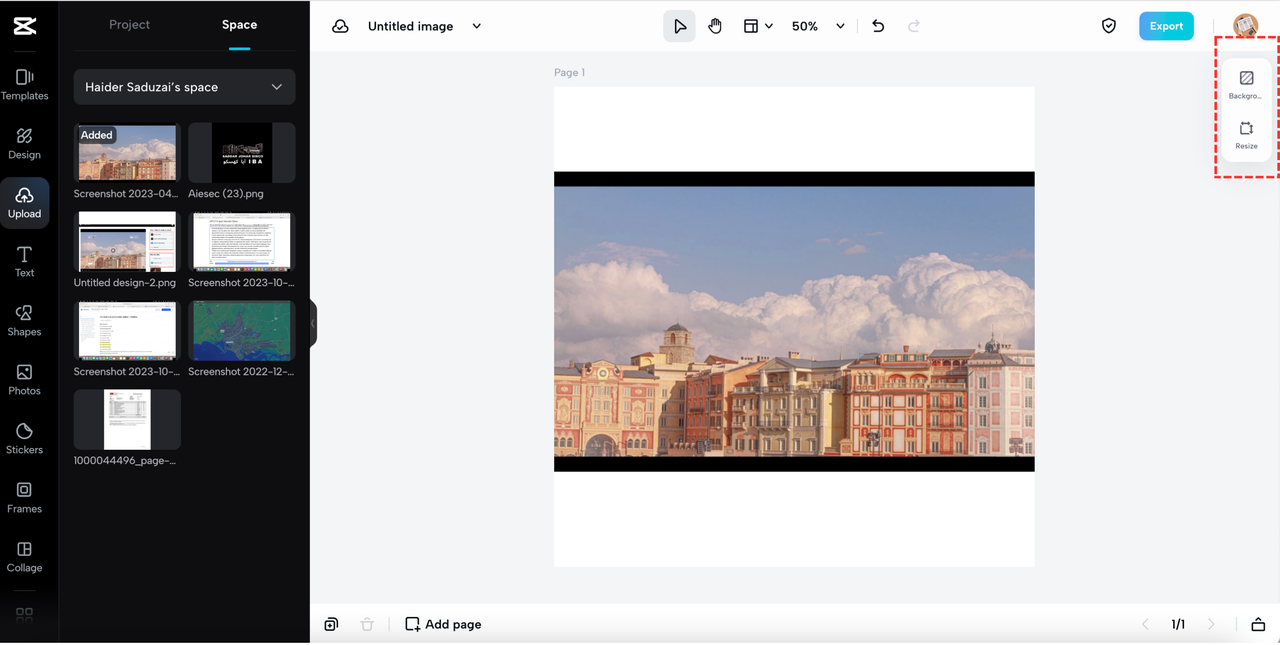This screenshot has height=645, width=1280.
Task: Open the Background settings on right panel
Action: [1246, 84]
